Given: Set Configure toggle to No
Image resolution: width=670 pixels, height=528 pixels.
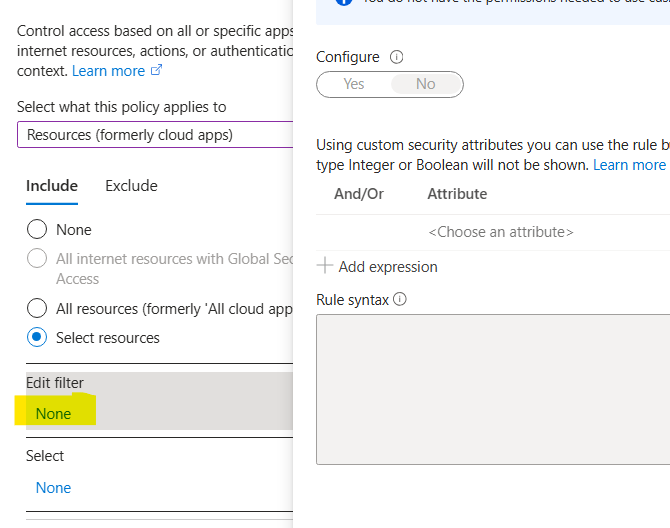Looking at the screenshot, I should click(426, 84).
